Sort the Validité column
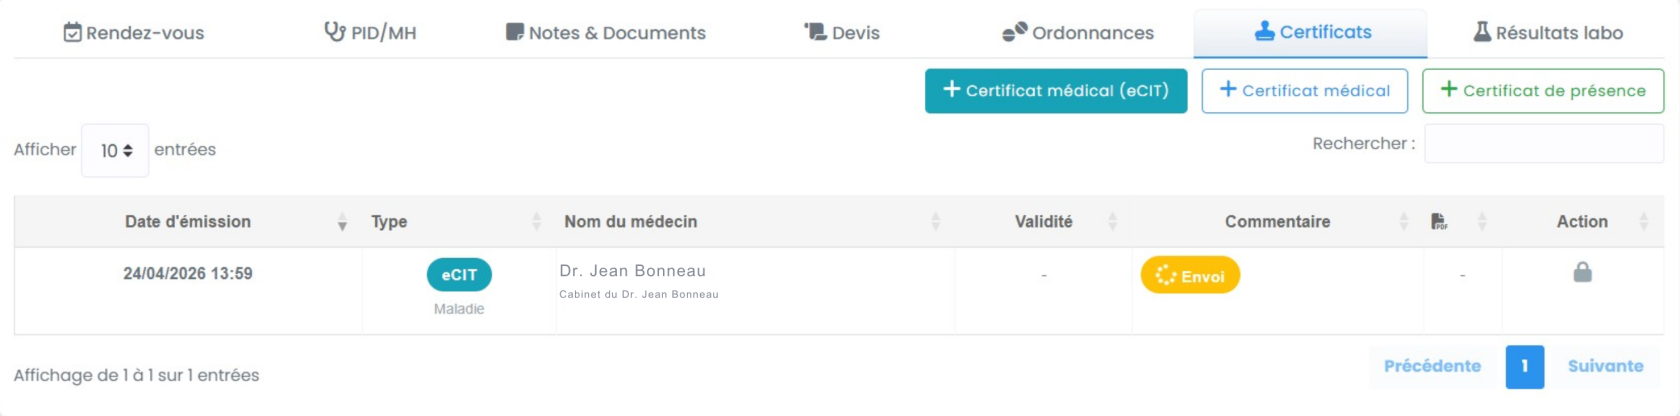 point(1112,222)
